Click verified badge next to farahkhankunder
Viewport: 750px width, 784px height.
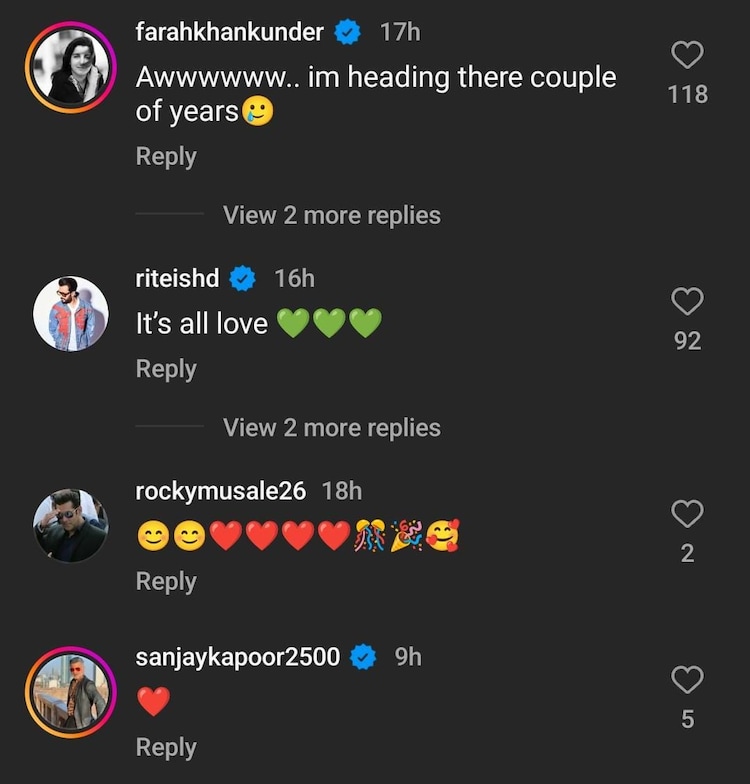click(x=347, y=32)
